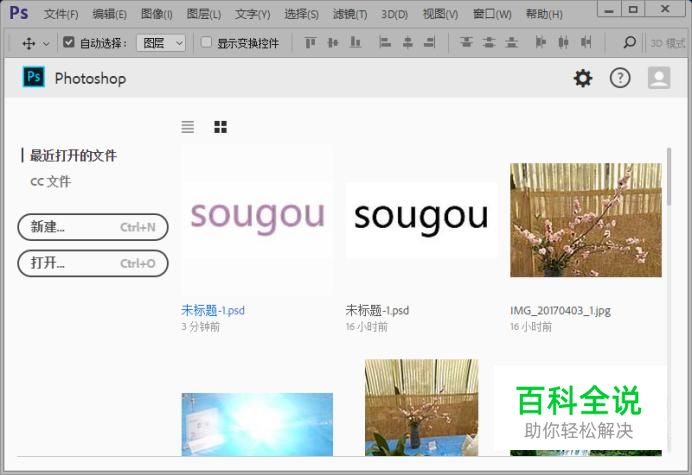Click the 打开... button
This screenshot has width=692, height=475.
pyautogui.click(x=93, y=263)
